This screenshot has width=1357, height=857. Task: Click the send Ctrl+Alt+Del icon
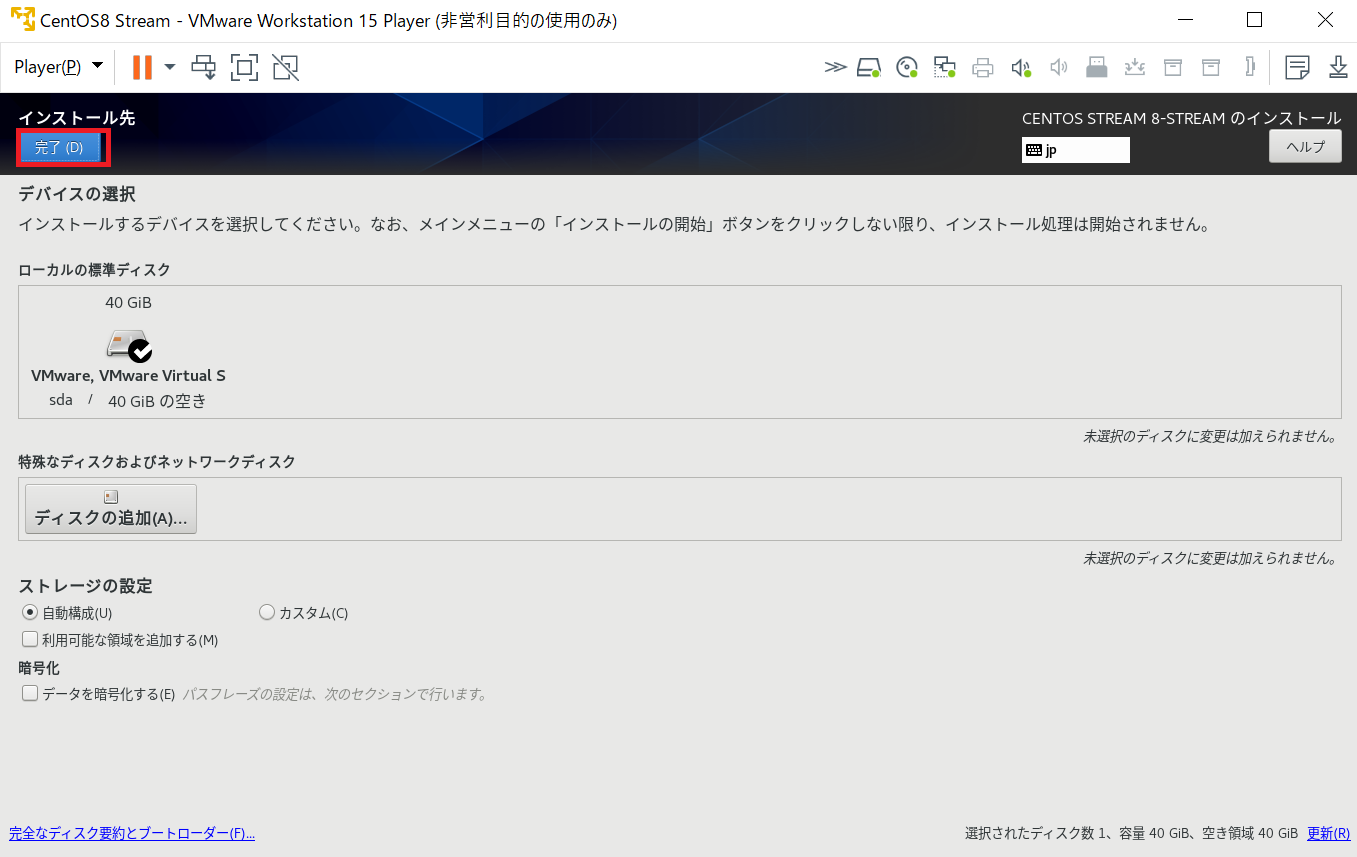(x=204, y=67)
